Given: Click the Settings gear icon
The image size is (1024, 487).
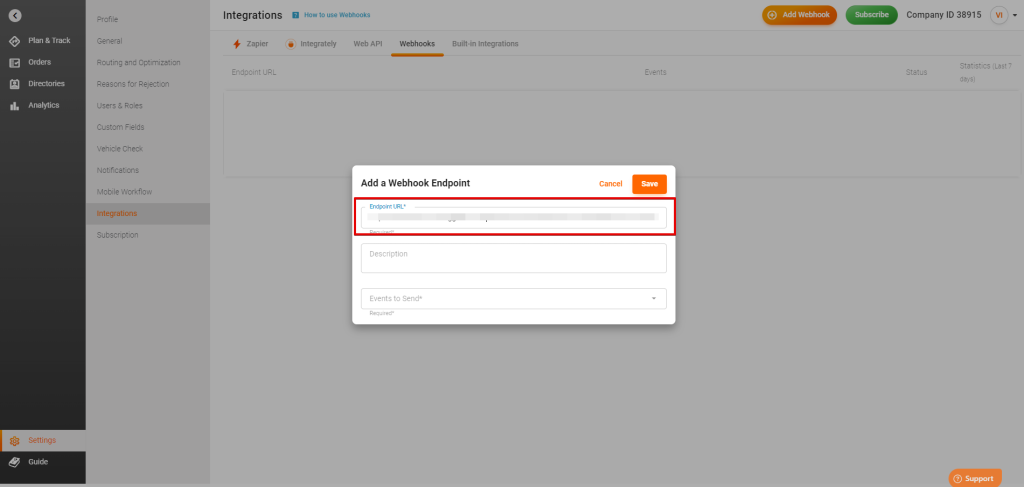Looking at the screenshot, I should point(14,441).
